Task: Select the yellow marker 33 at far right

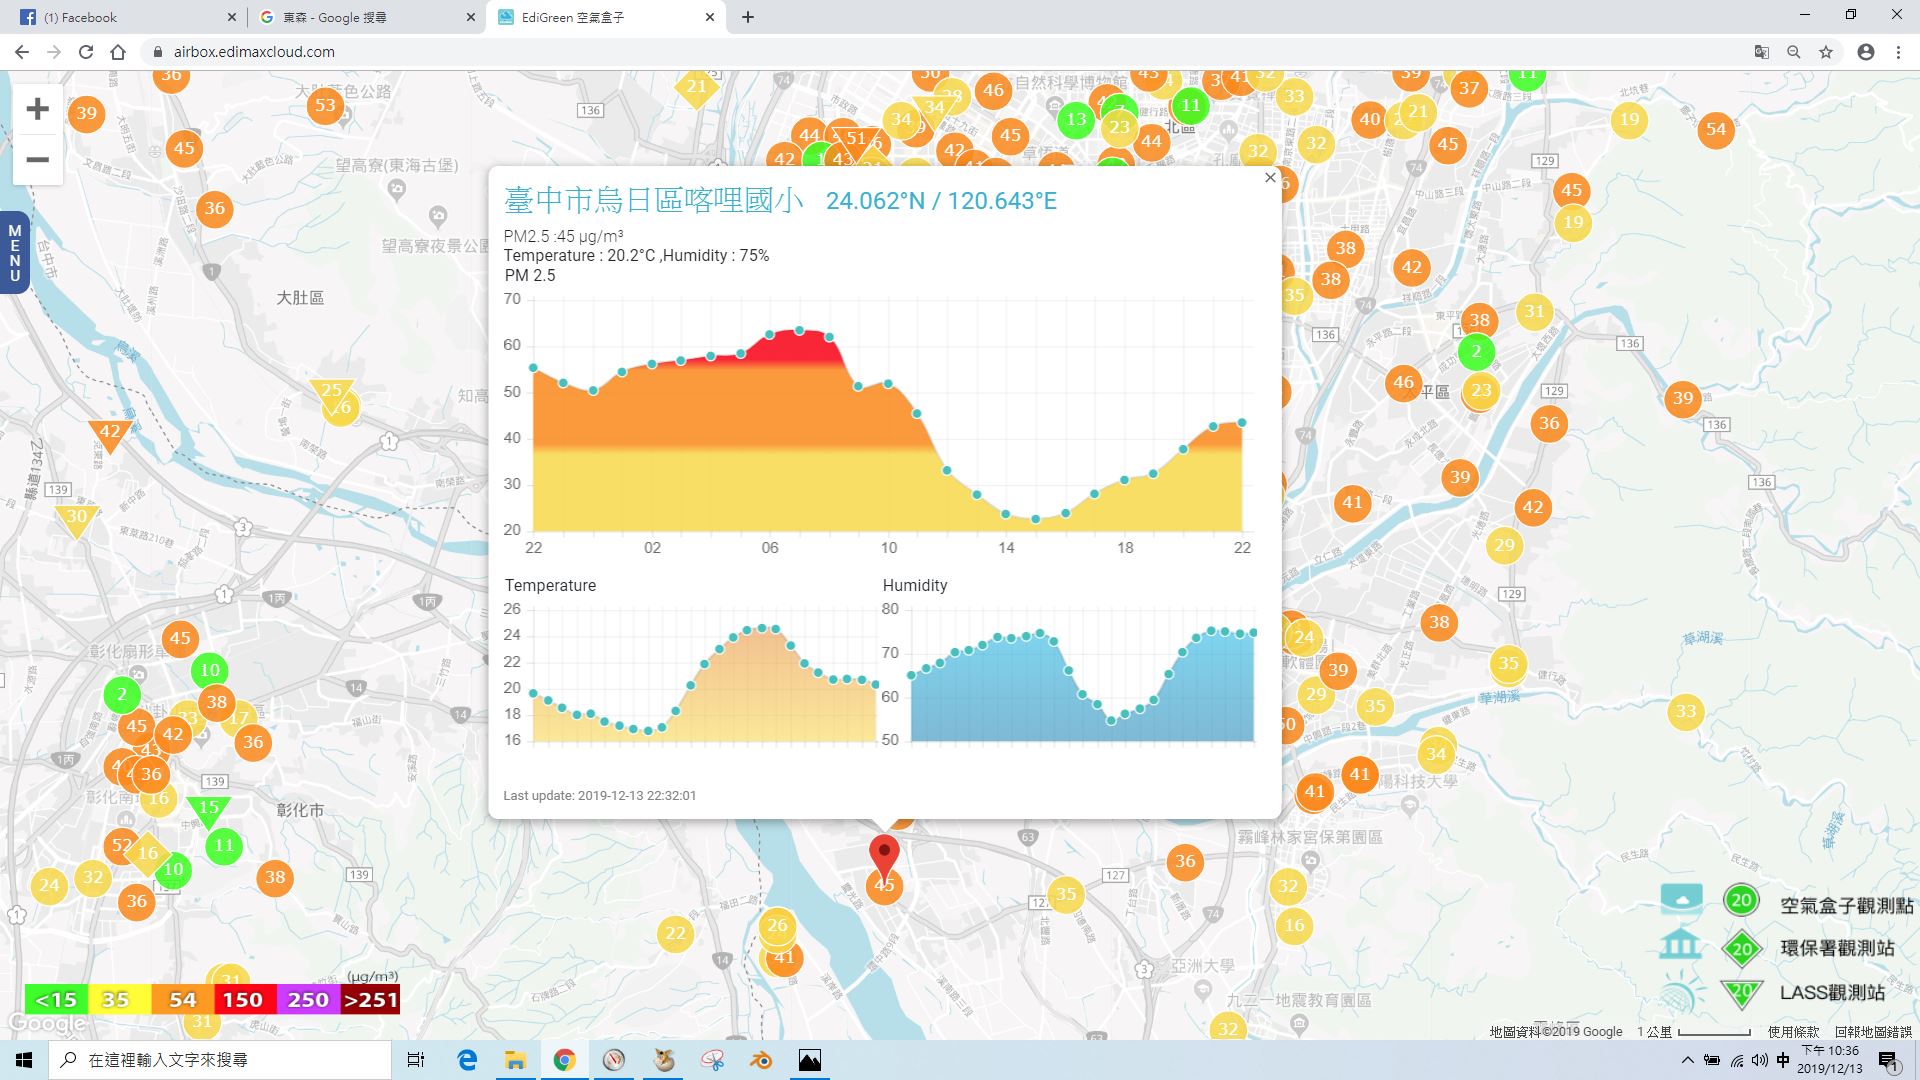Action: click(1686, 712)
